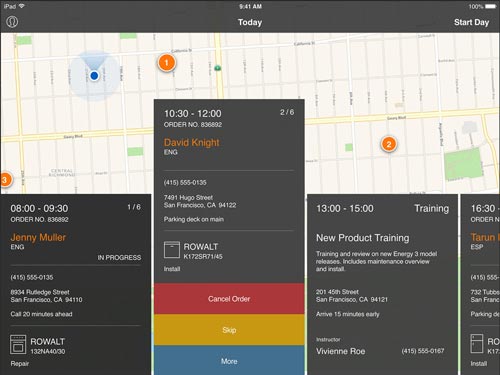Tap the refrigerator icon on the 16:30 card
This screenshot has width=500, height=375.
(x=476, y=344)
